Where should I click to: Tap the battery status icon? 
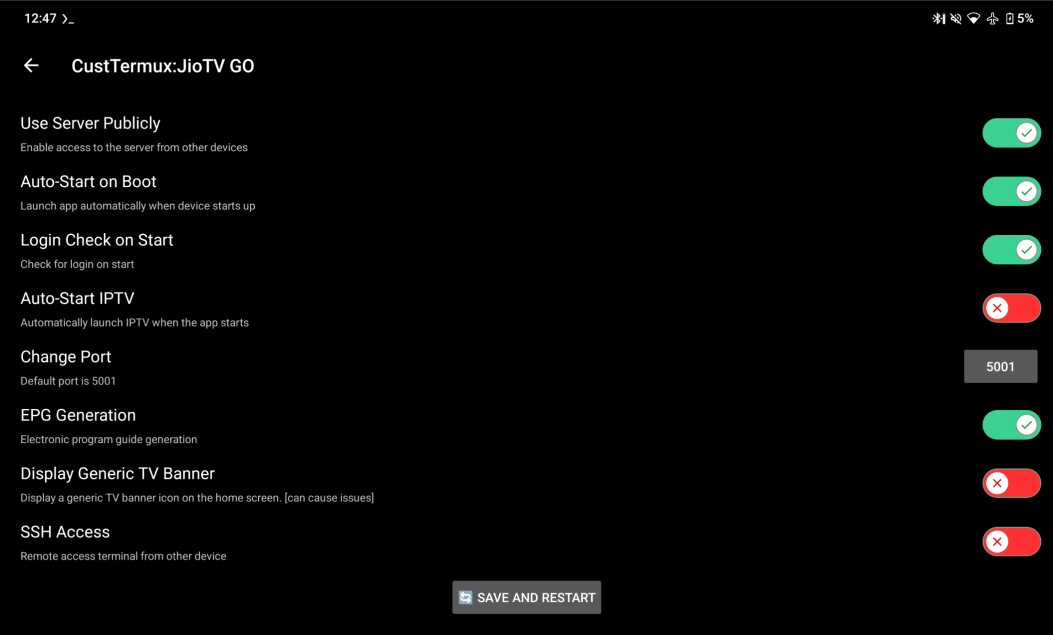[x=1009, y=19]
